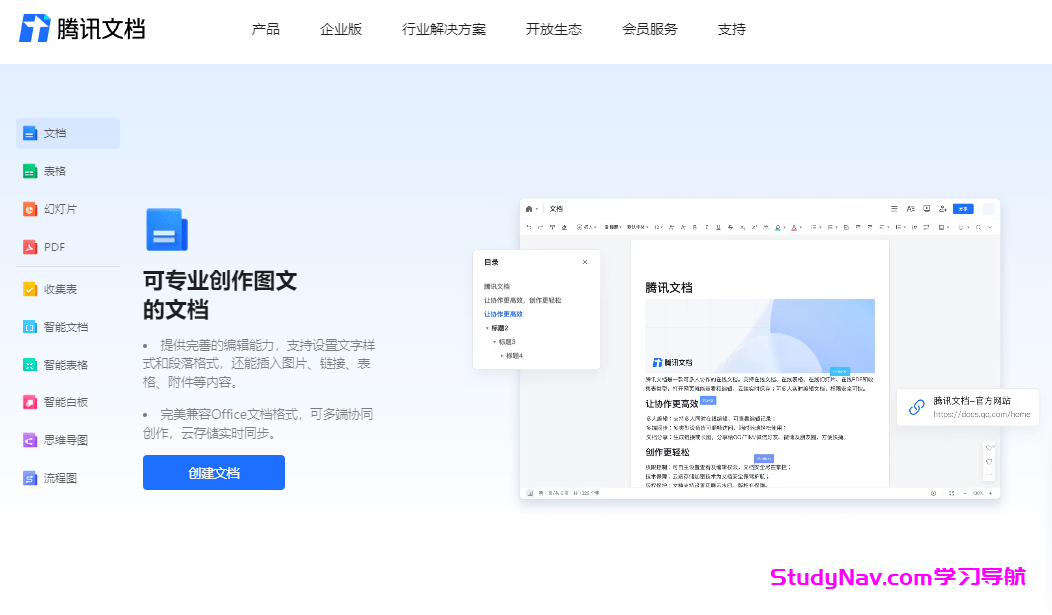Select the yellow 收集表 form icon

[x=30, y=289]
